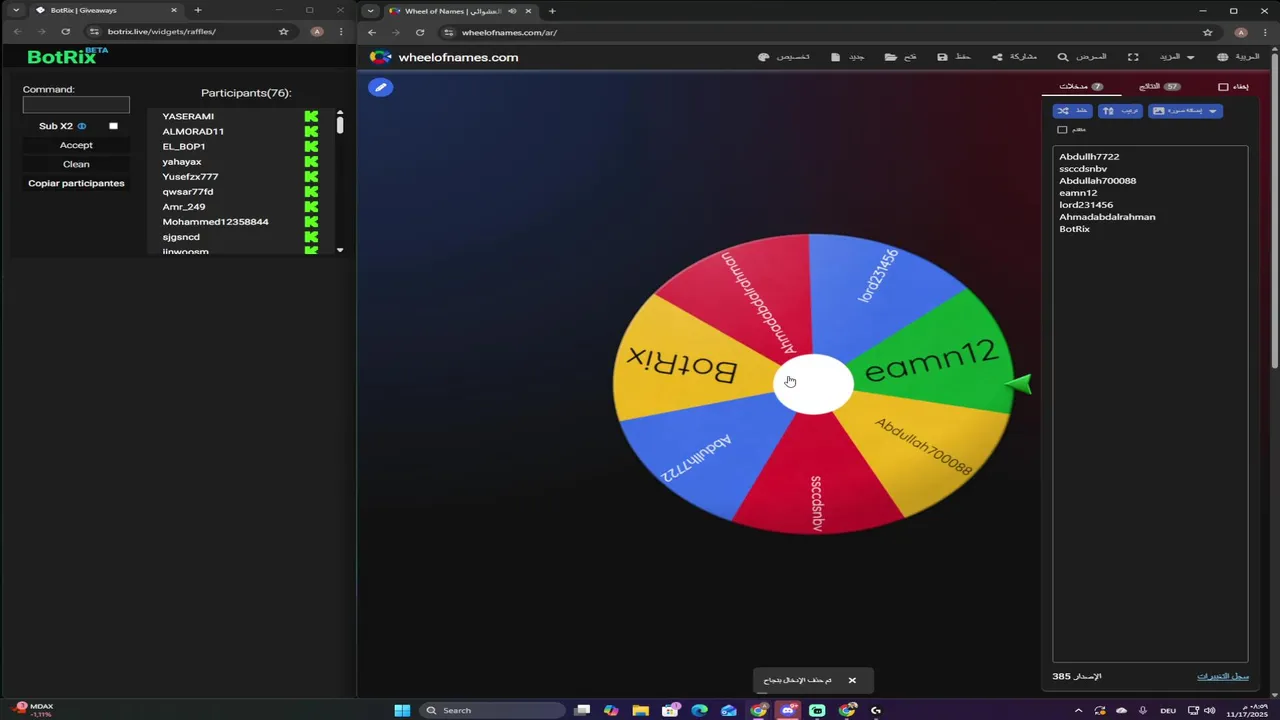Click the Ahmadabdalrahman entry in the list
Viewport: 1280px width, 720px height.
(x=1107, y=217)
